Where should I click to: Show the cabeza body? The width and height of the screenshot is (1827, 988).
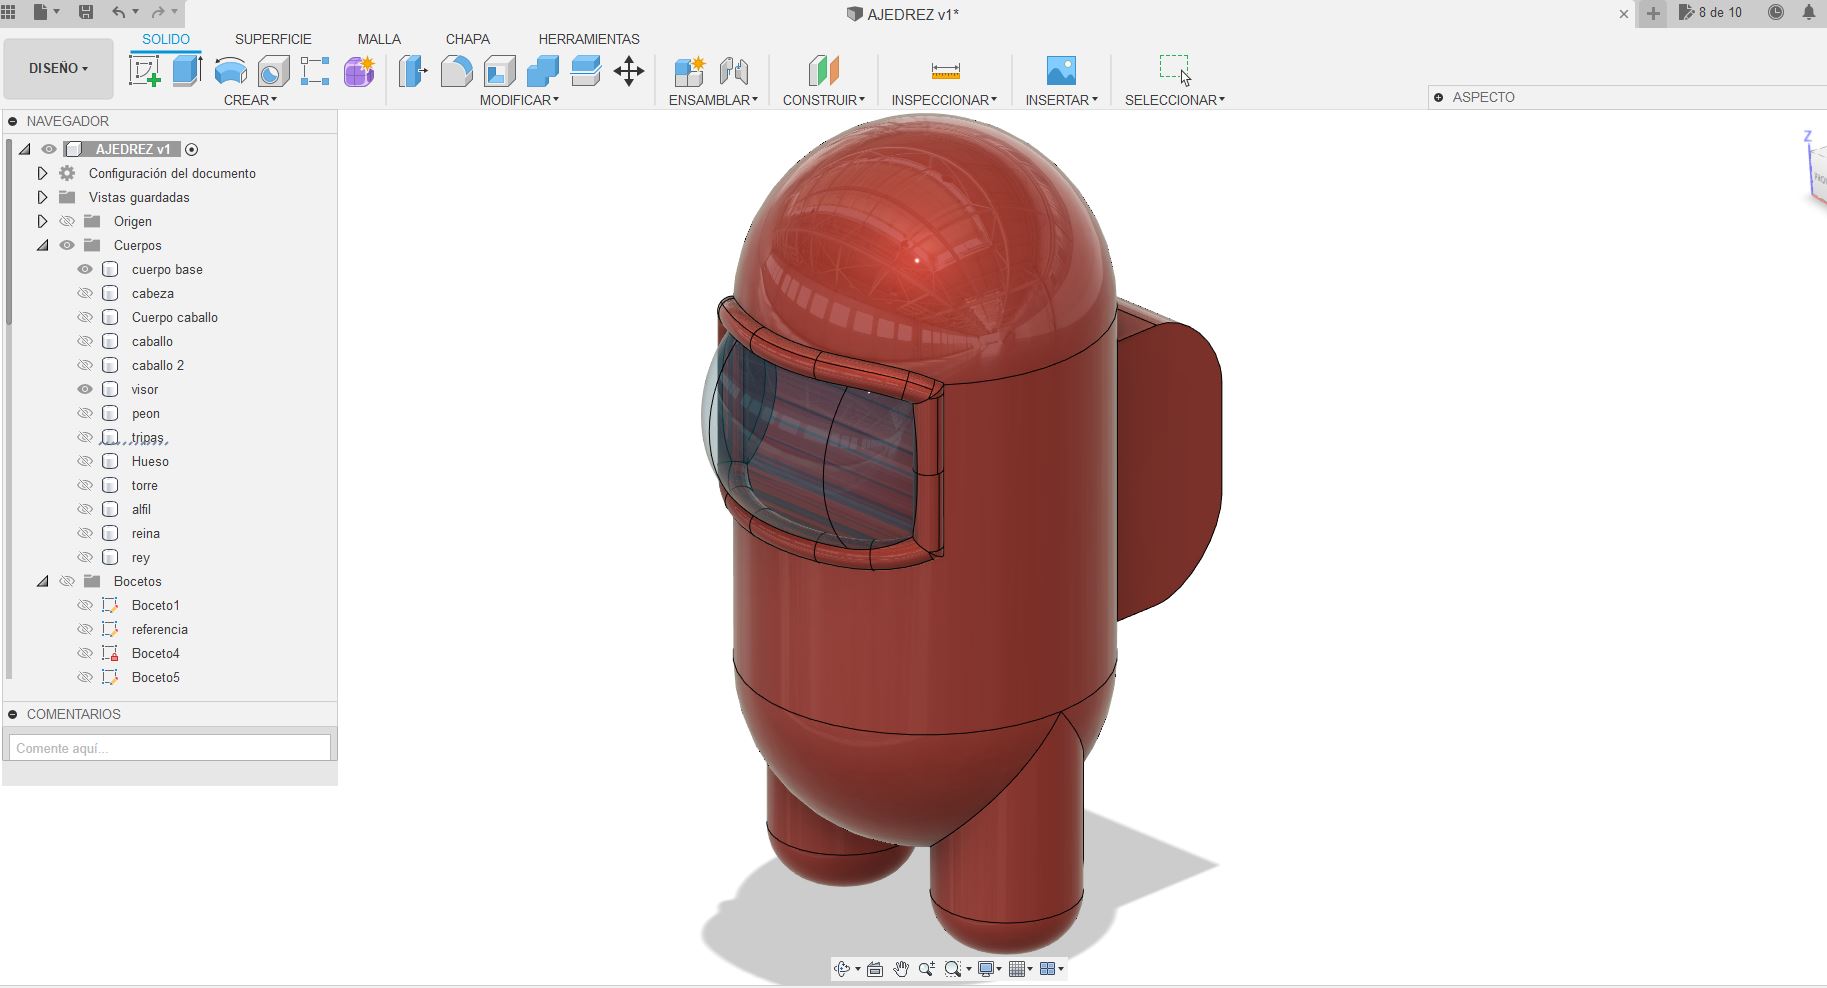coord(85,293)
